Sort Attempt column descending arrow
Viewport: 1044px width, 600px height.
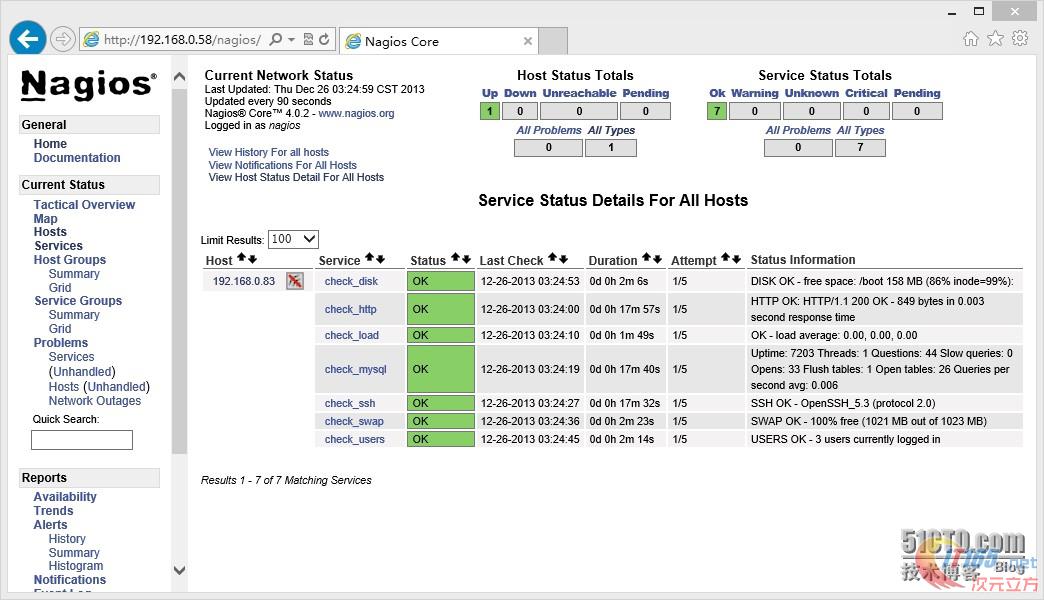pos(737,259)
